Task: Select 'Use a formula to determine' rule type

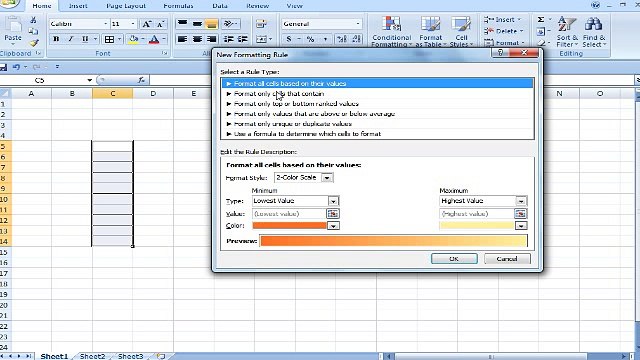Action: point(378,134)
